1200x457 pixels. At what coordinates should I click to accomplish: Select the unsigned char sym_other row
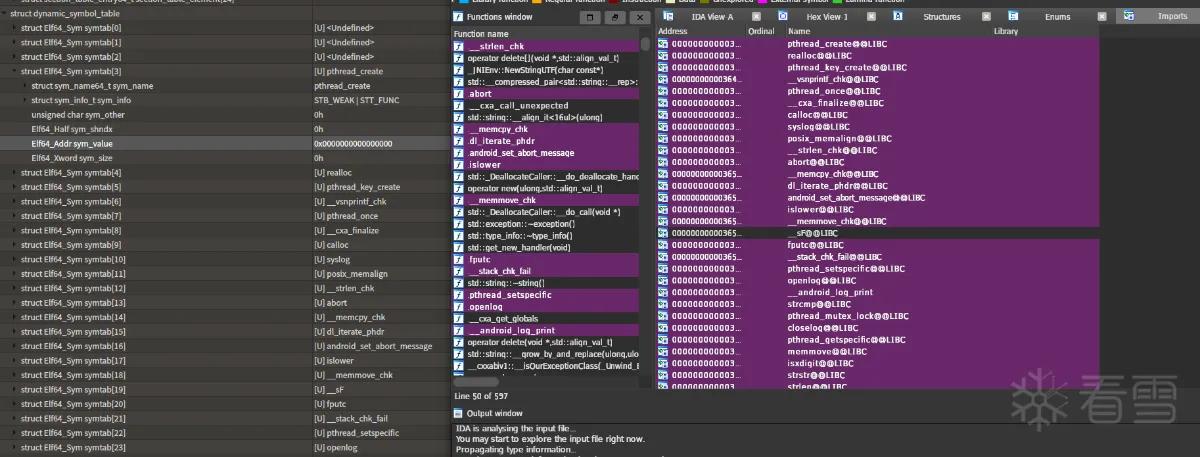pos(225,115)
